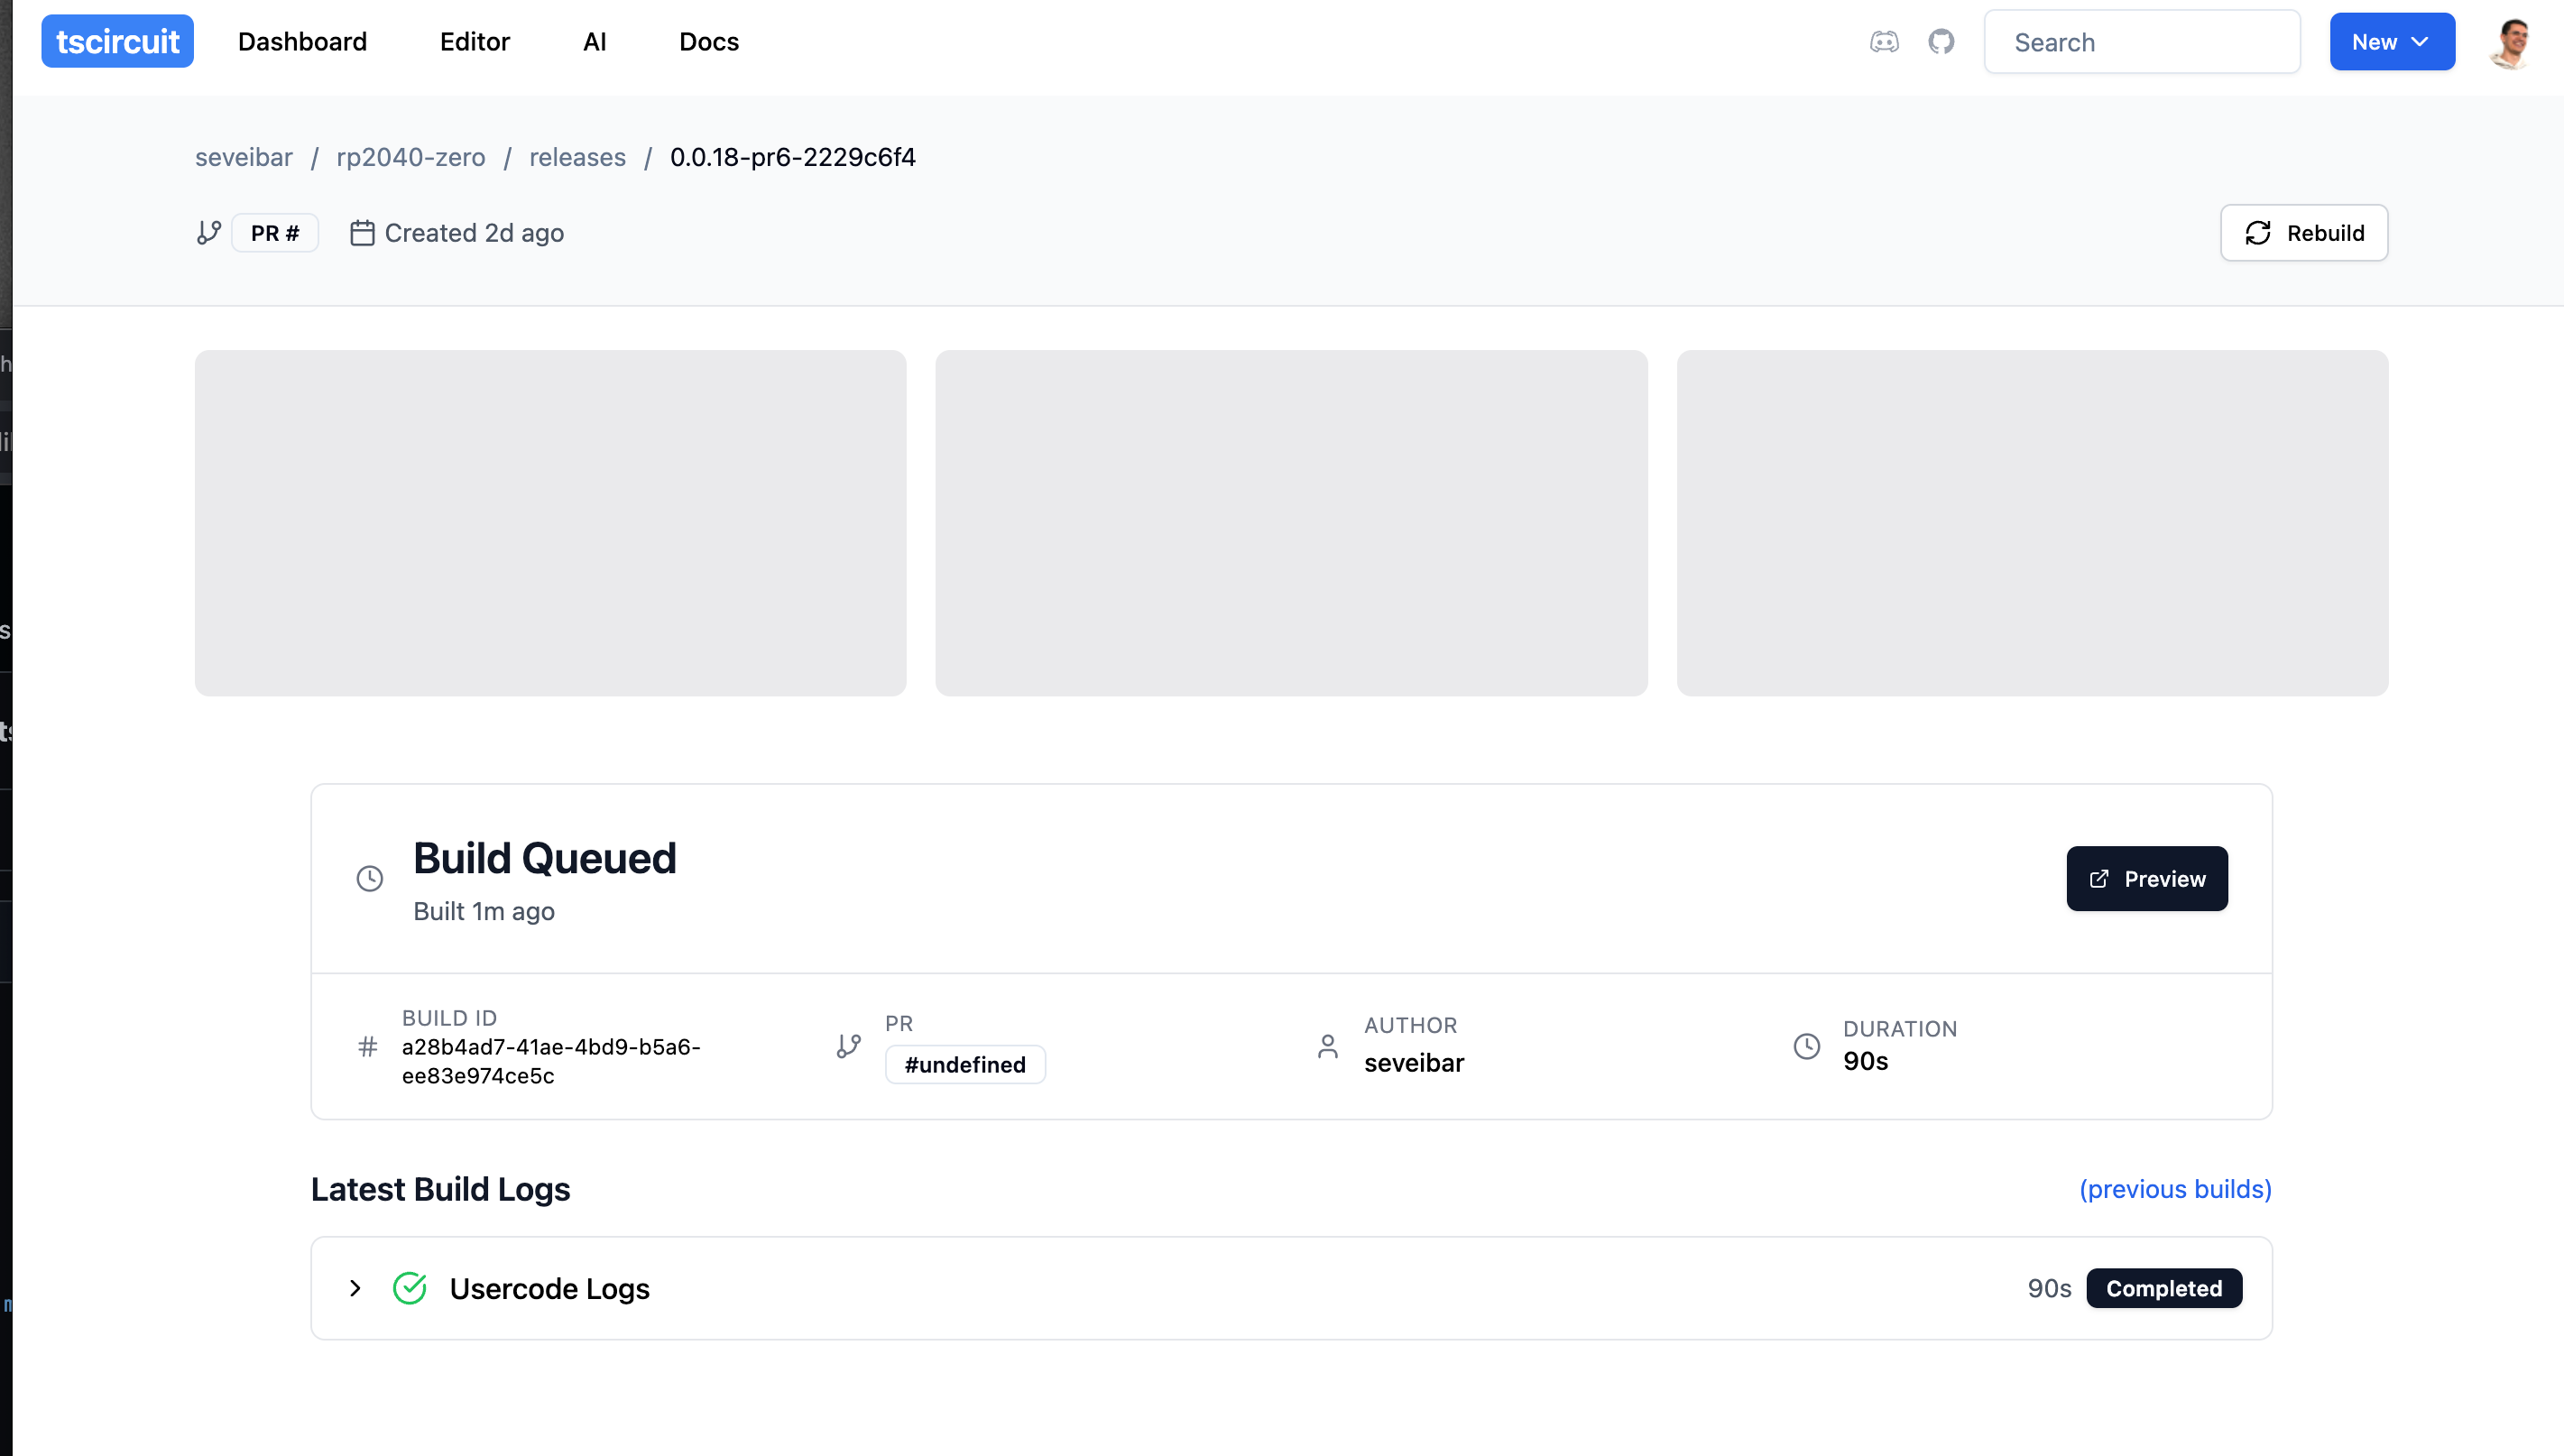
Task: Click the clock icon beside Build Queued
Action: click(x=370, y=878)
